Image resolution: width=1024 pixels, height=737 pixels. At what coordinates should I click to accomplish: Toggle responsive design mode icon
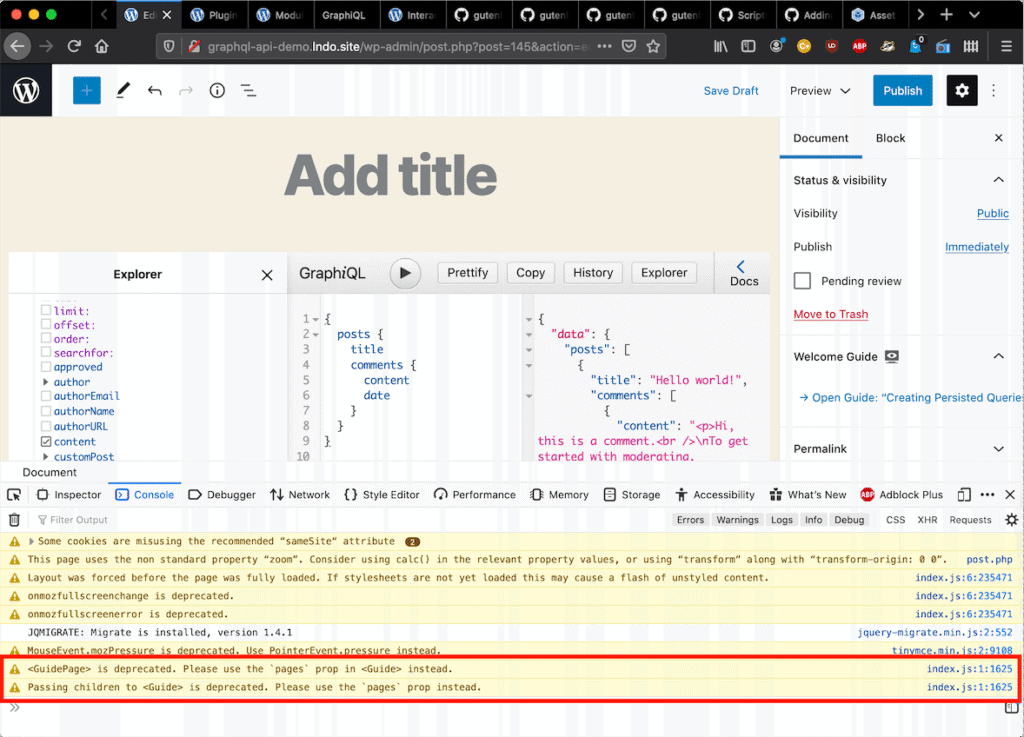(x=964, y=495)
